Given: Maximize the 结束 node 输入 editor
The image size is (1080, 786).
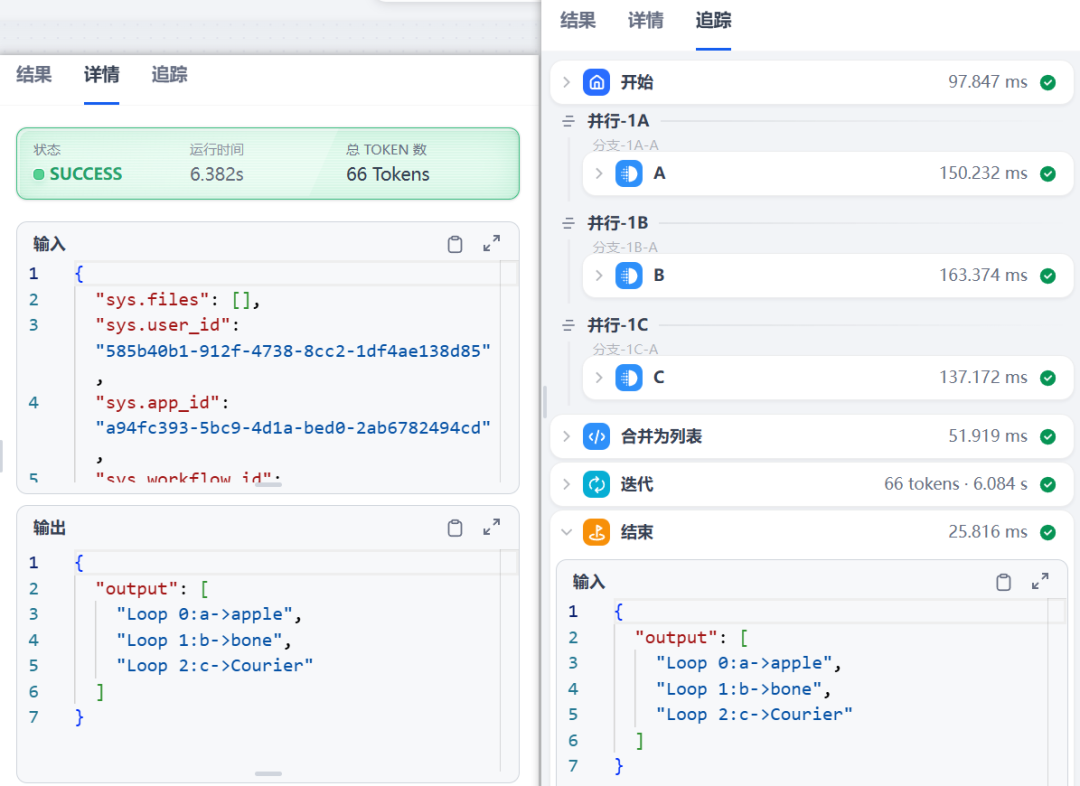Looking at the screenshot, I should [x=1040, y=582].
